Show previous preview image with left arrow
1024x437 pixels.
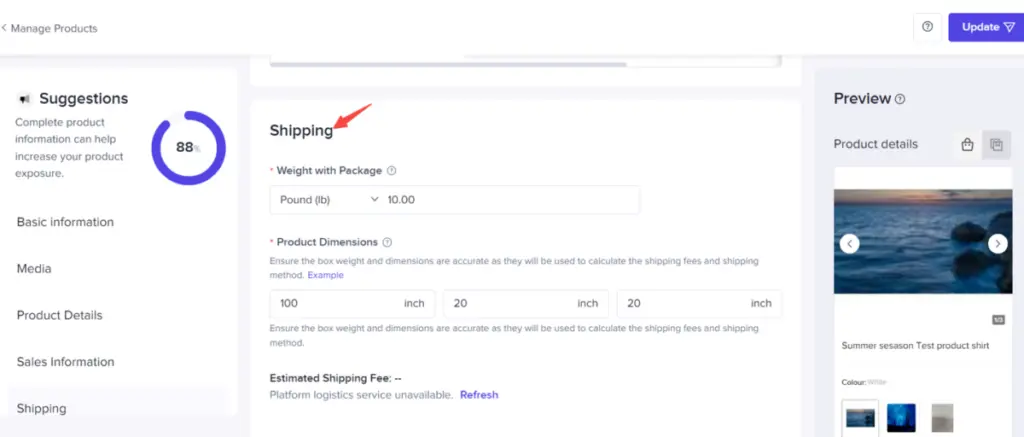pos(849,243)
